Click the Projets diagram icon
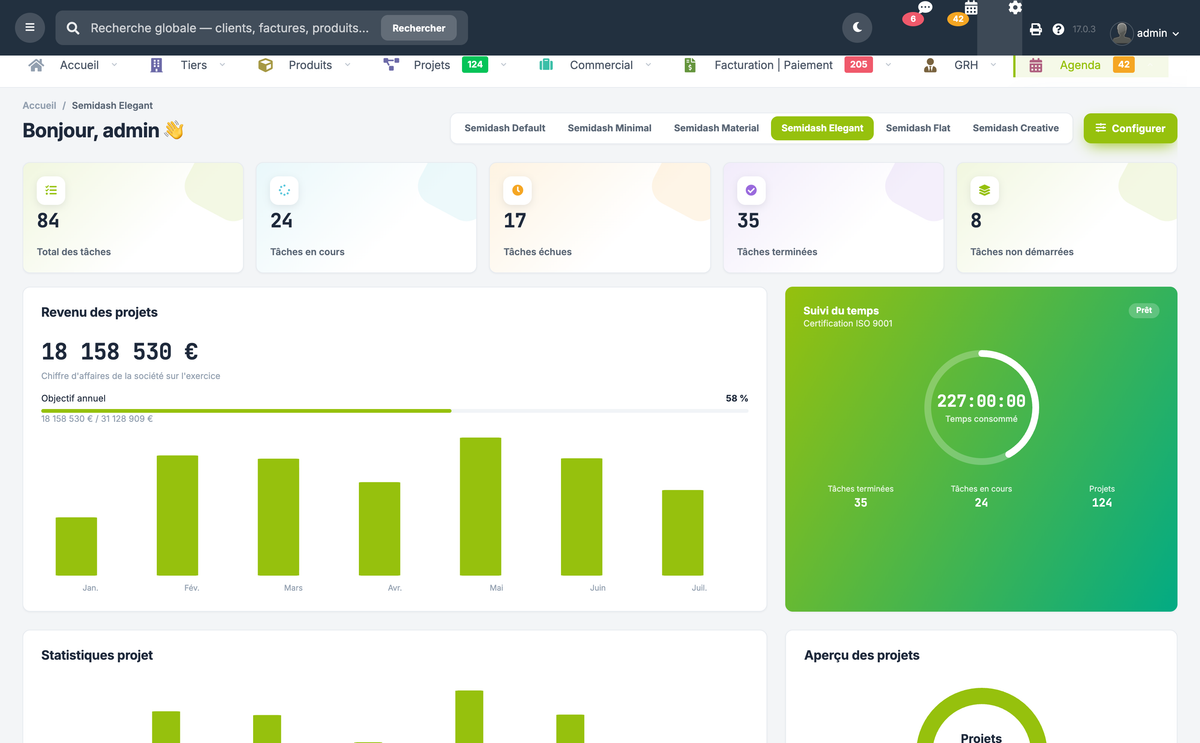This screenshot has height=743, width=1200. tap(391, 65)
